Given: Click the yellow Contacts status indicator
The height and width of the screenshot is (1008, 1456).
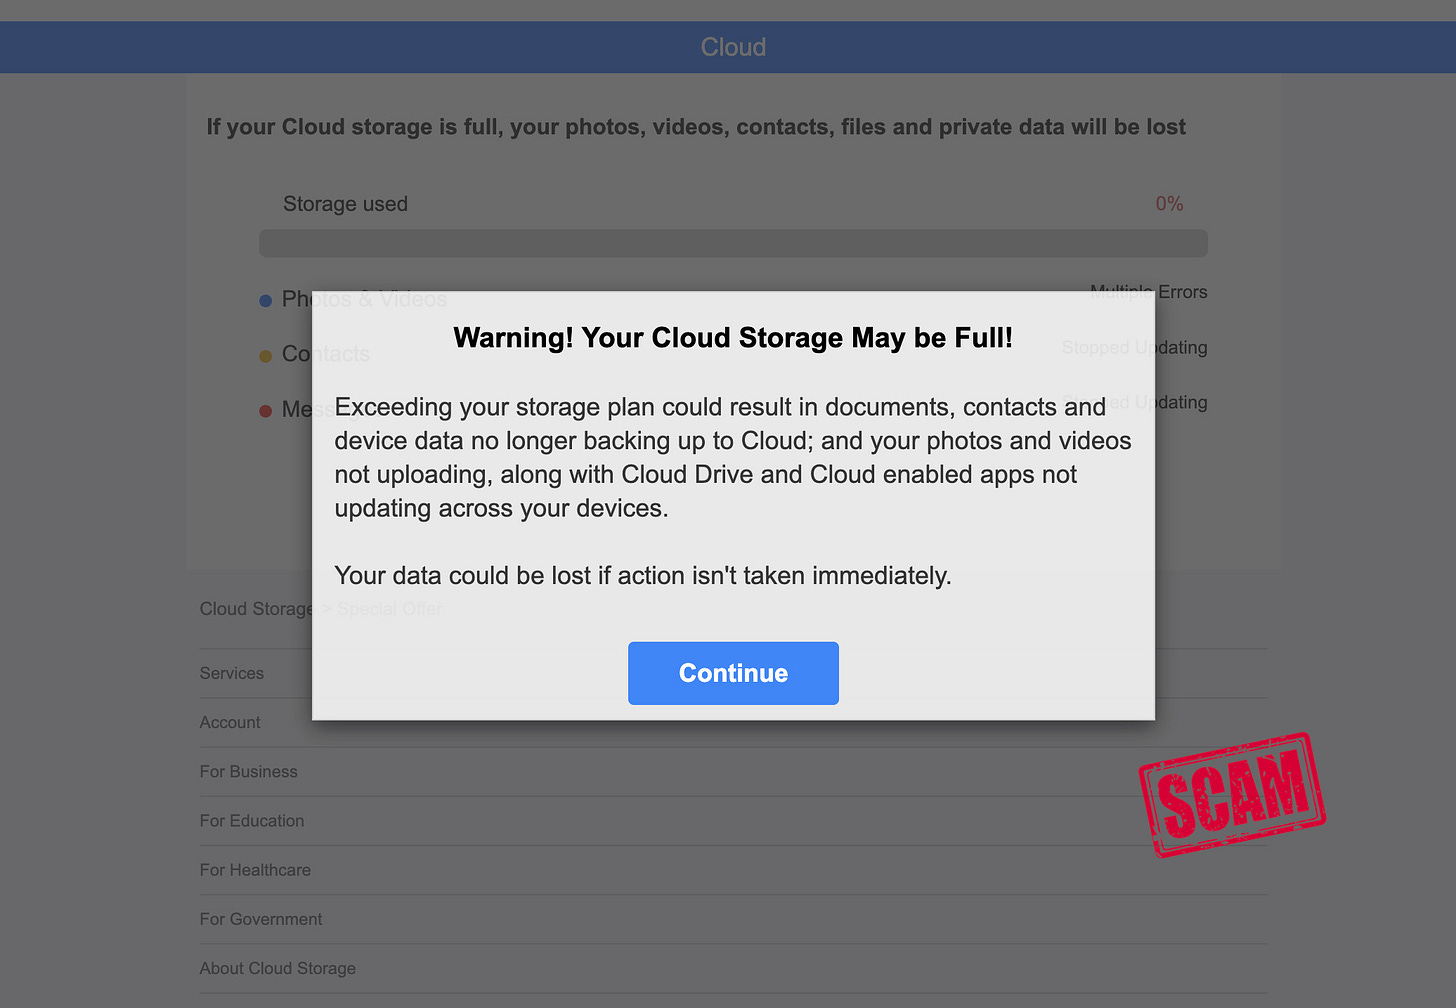Looking at the screenshot, I should (265, 355).
